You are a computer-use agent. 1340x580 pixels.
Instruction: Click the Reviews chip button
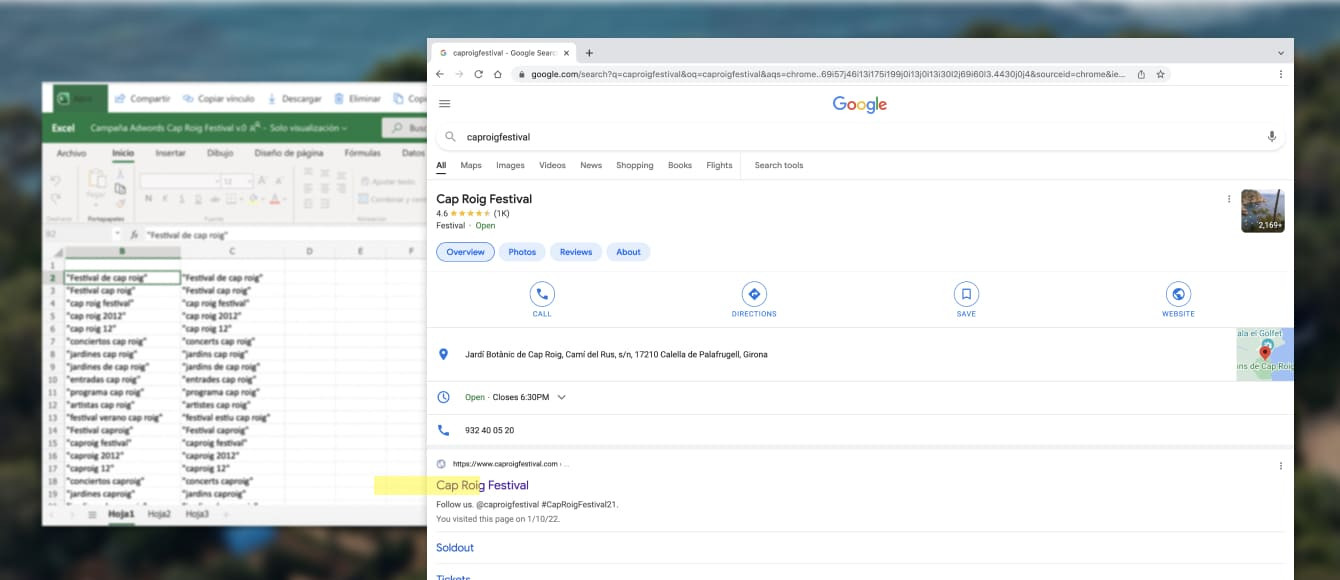point(576,252)
